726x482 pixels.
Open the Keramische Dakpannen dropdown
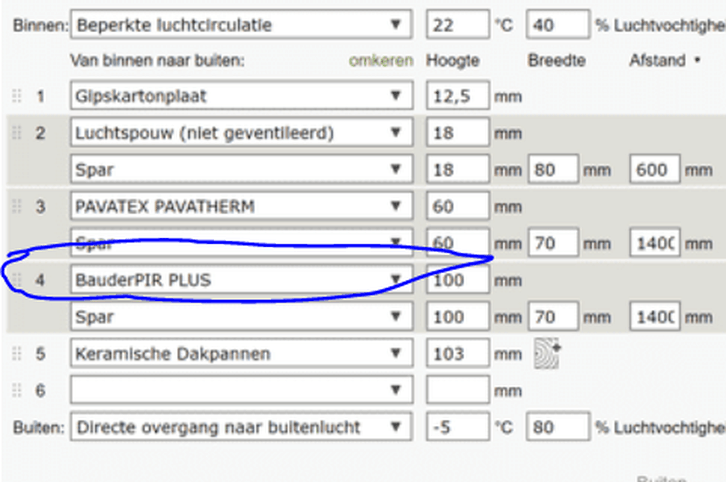(241, 354)
